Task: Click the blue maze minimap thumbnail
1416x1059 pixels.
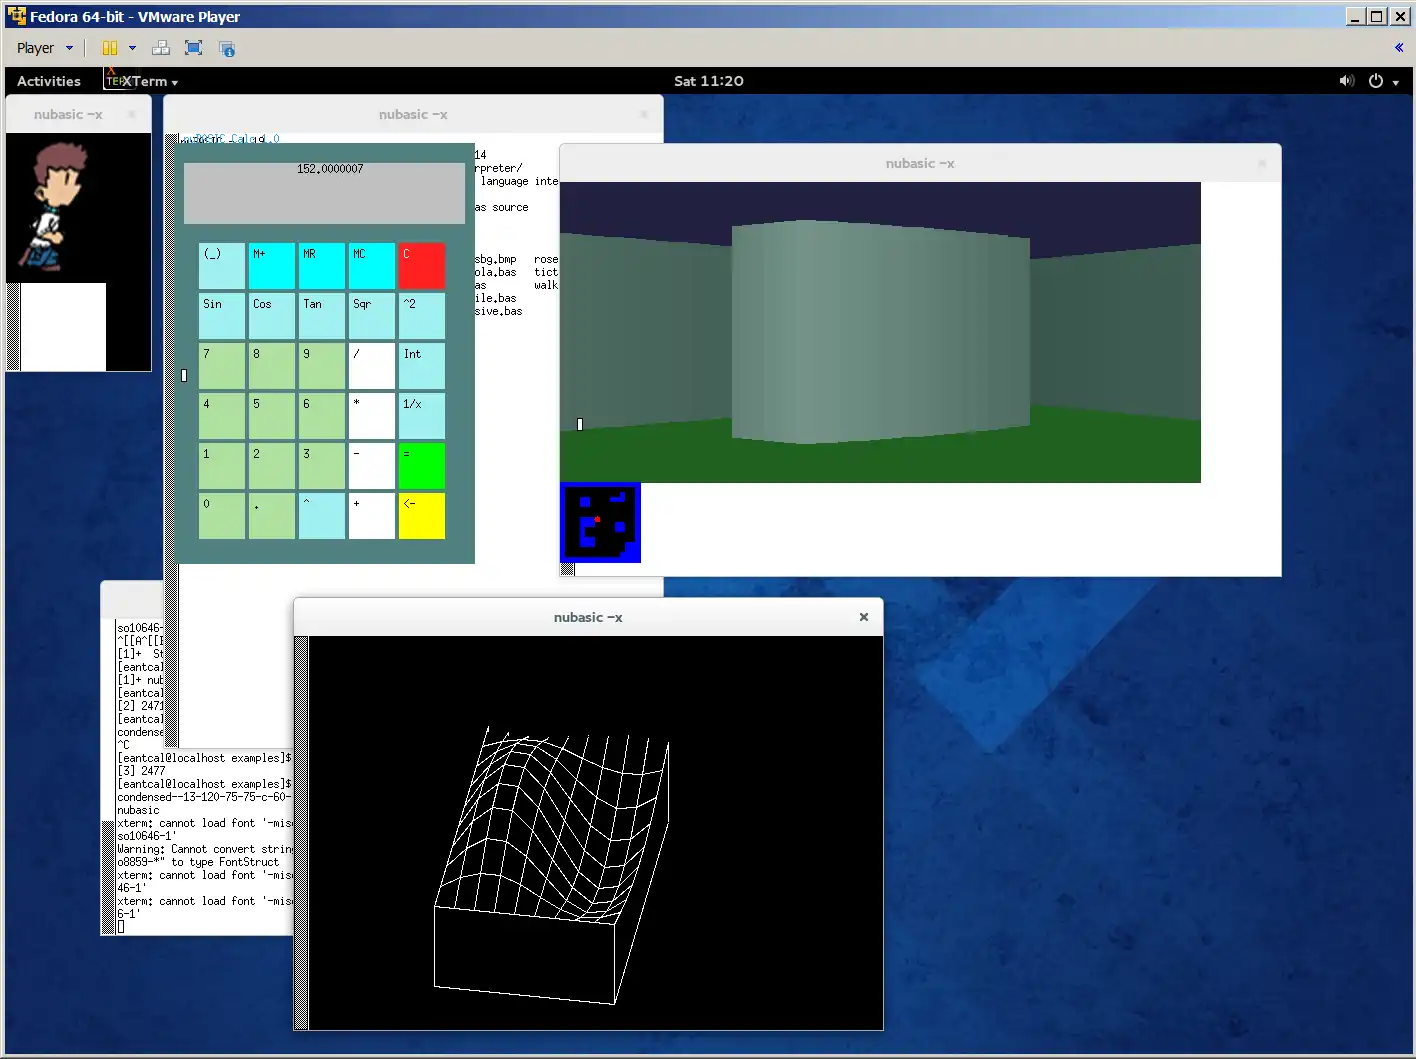Action: 600,523
